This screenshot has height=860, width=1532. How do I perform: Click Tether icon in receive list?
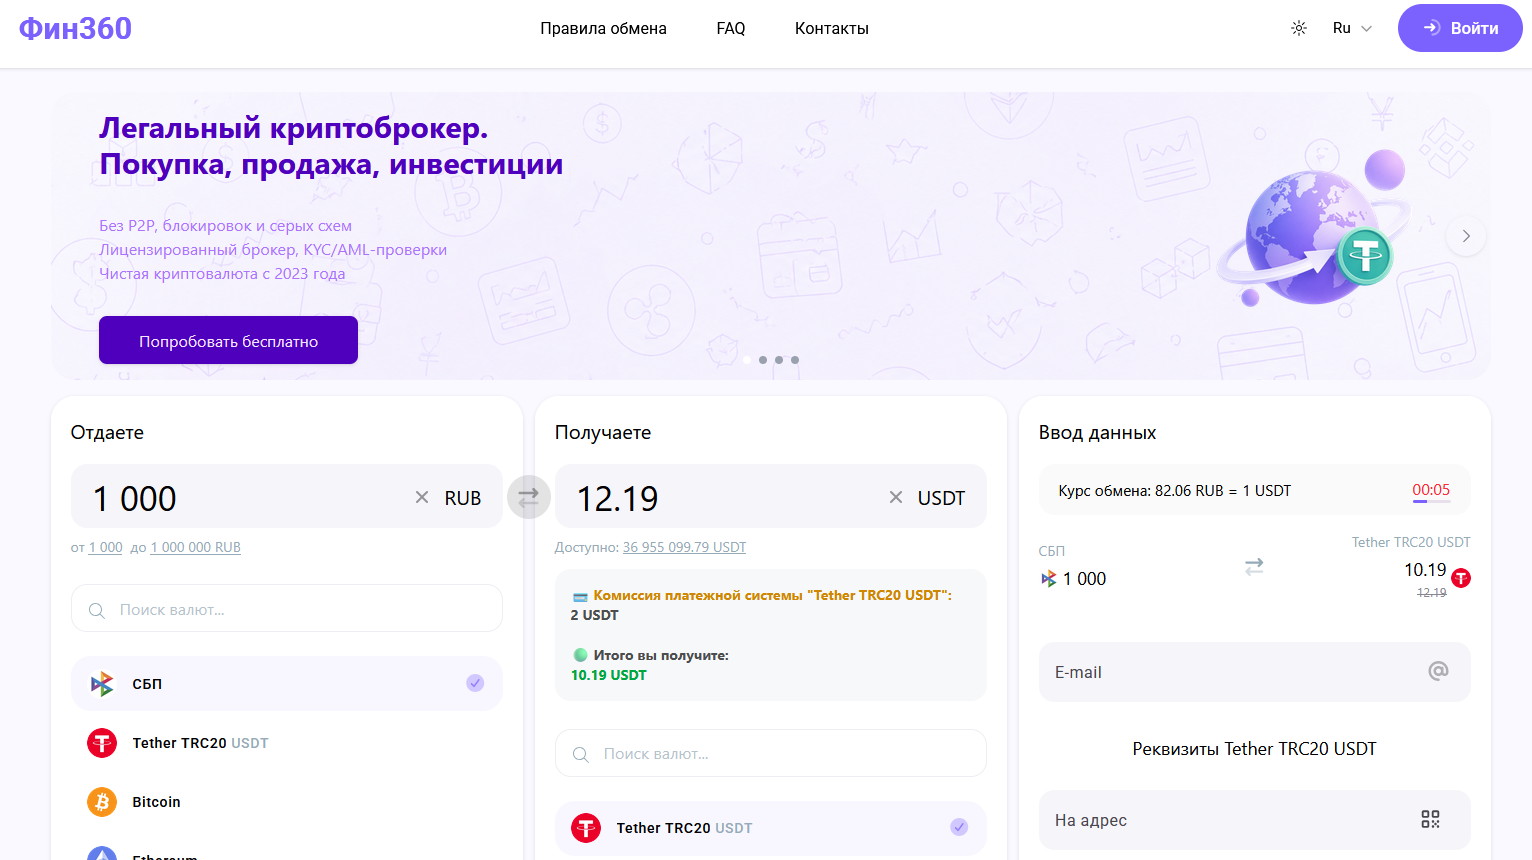pos(586,828)
